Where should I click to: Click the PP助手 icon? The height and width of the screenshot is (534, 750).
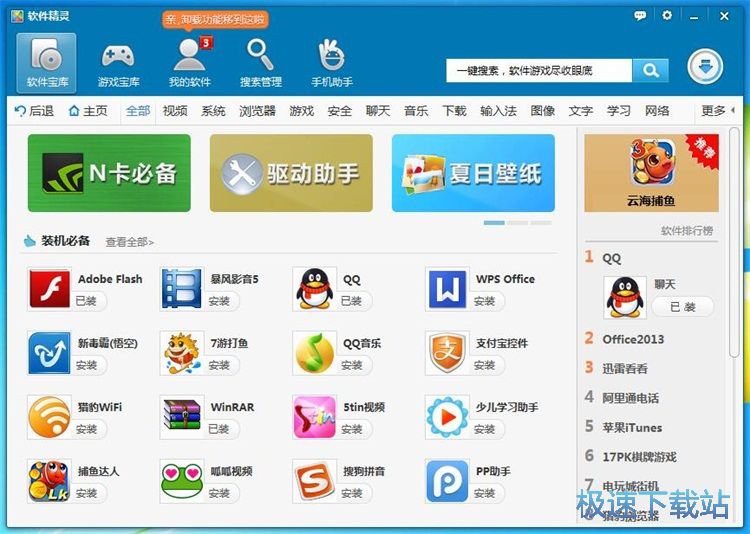(447, 481)
